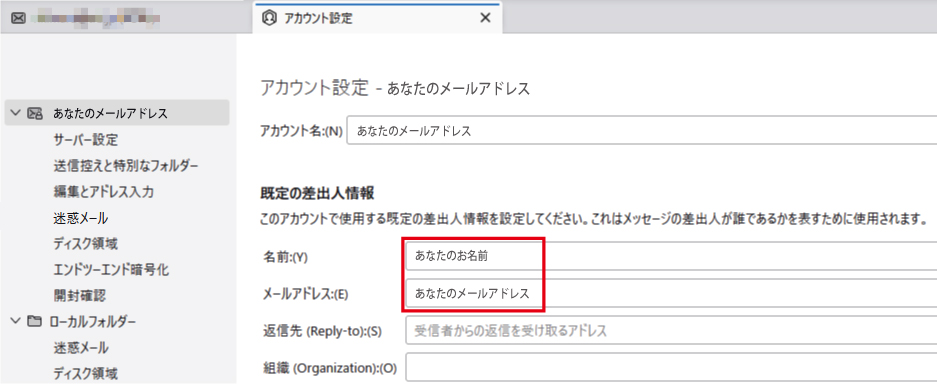This screenshot has width=937, height=384.
Task: Click the folder icon beside ローカルフォルダー
Action: (x=35, y=321)
